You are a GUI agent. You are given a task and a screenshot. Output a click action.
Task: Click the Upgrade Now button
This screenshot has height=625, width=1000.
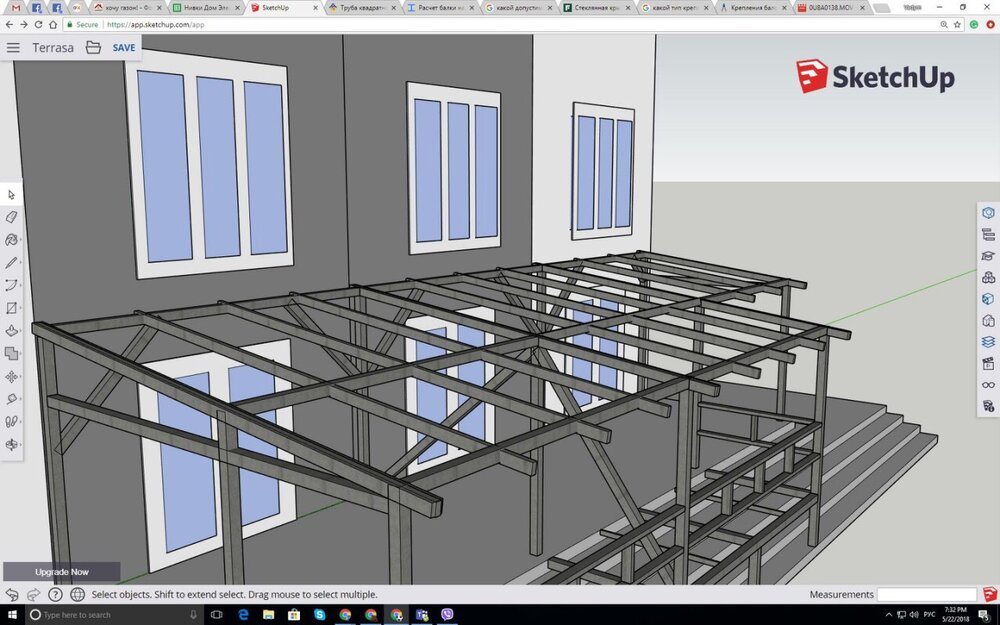(61, 572)
